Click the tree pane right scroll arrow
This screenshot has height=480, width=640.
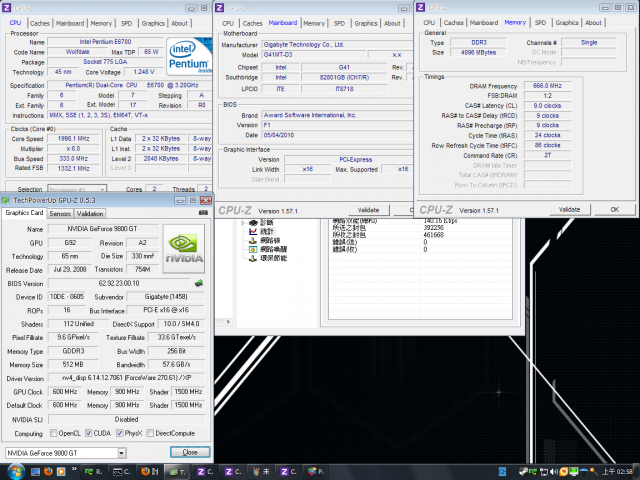click(x=228, y=322)
